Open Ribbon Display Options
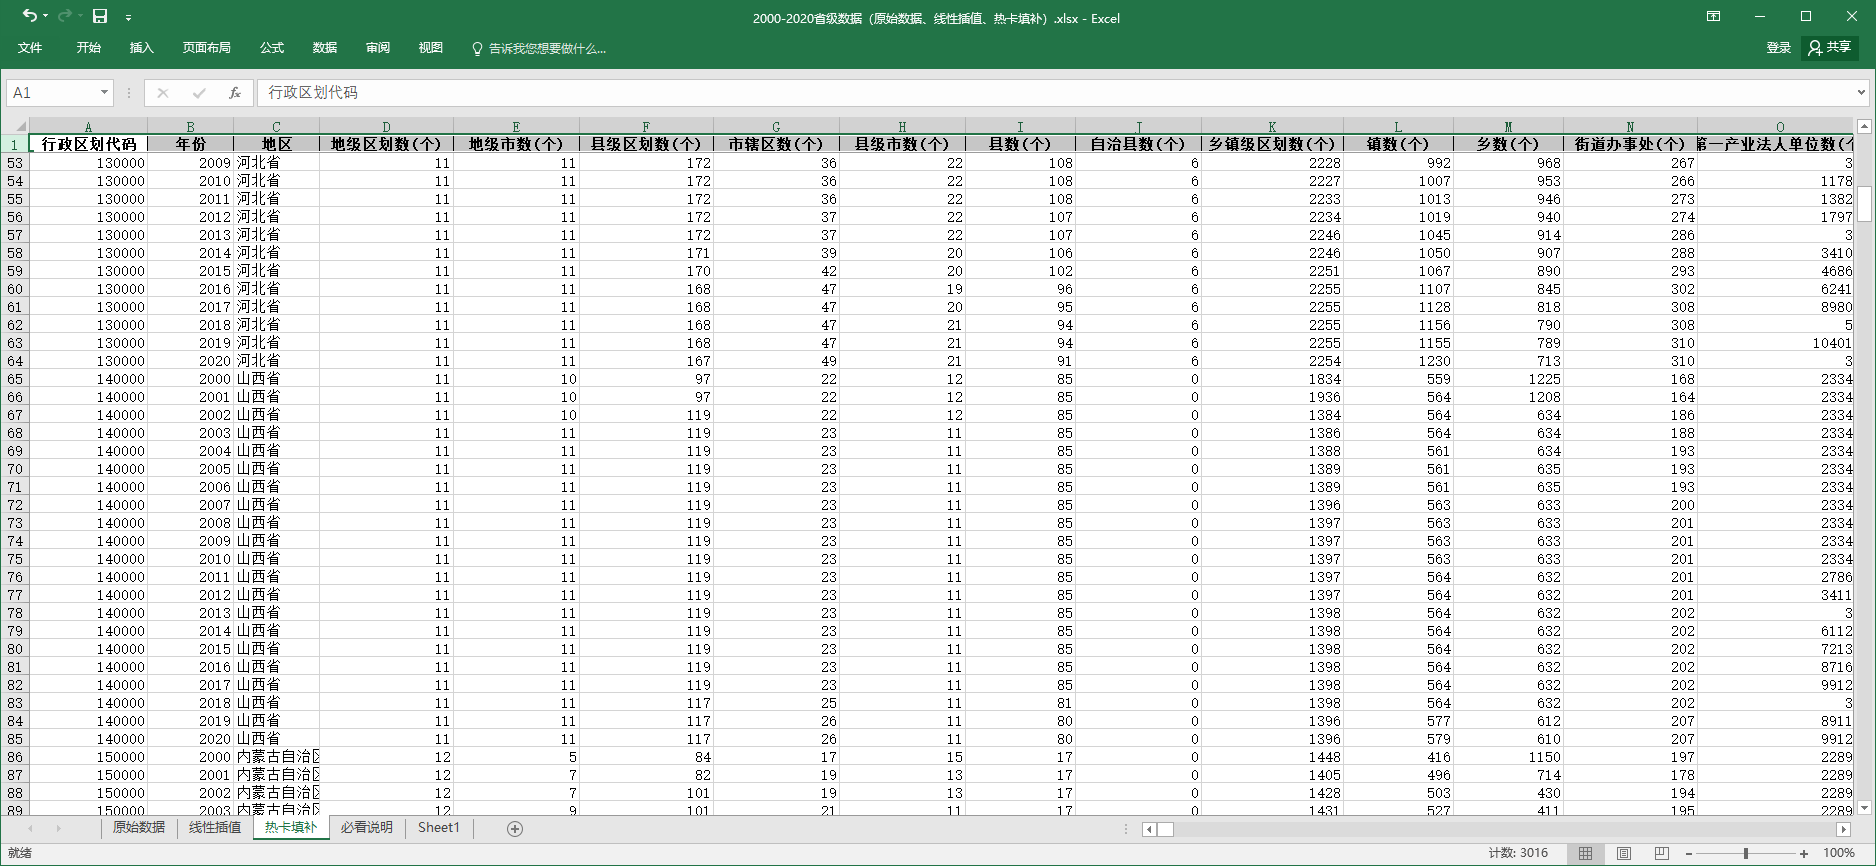This screenshot has width=1876, height=866. pos(1713,16)
